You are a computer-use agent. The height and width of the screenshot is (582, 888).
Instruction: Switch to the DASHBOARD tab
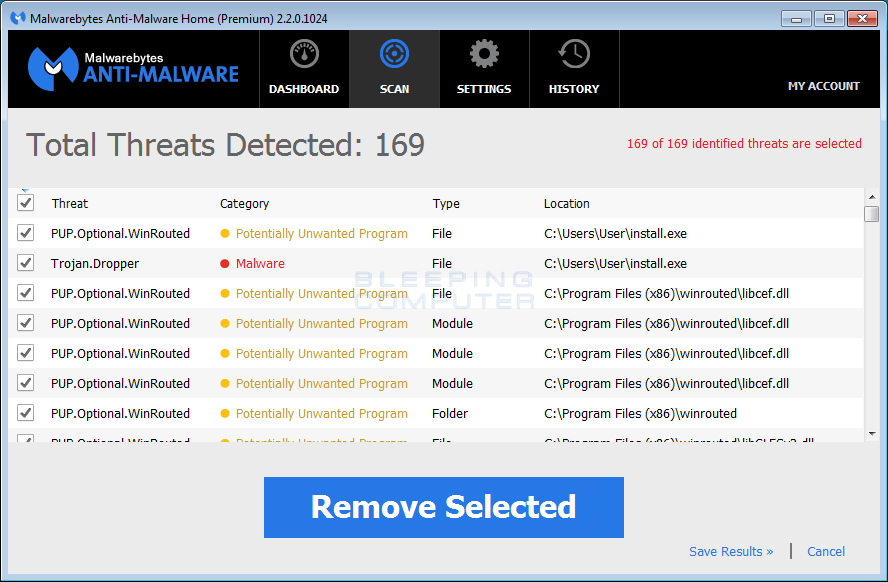(x=303, y=88)
